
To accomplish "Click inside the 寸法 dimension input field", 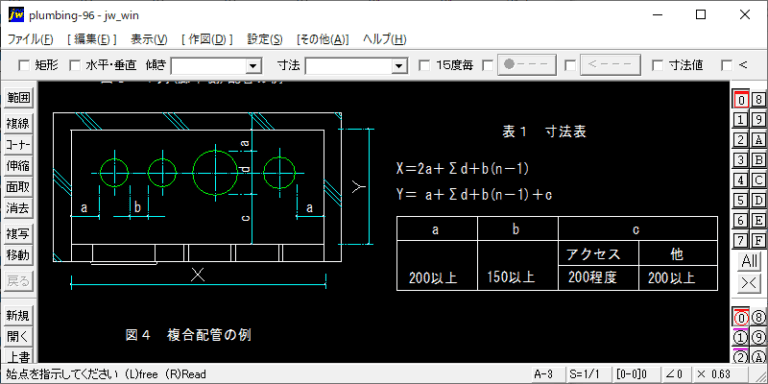I will (349, 66).
